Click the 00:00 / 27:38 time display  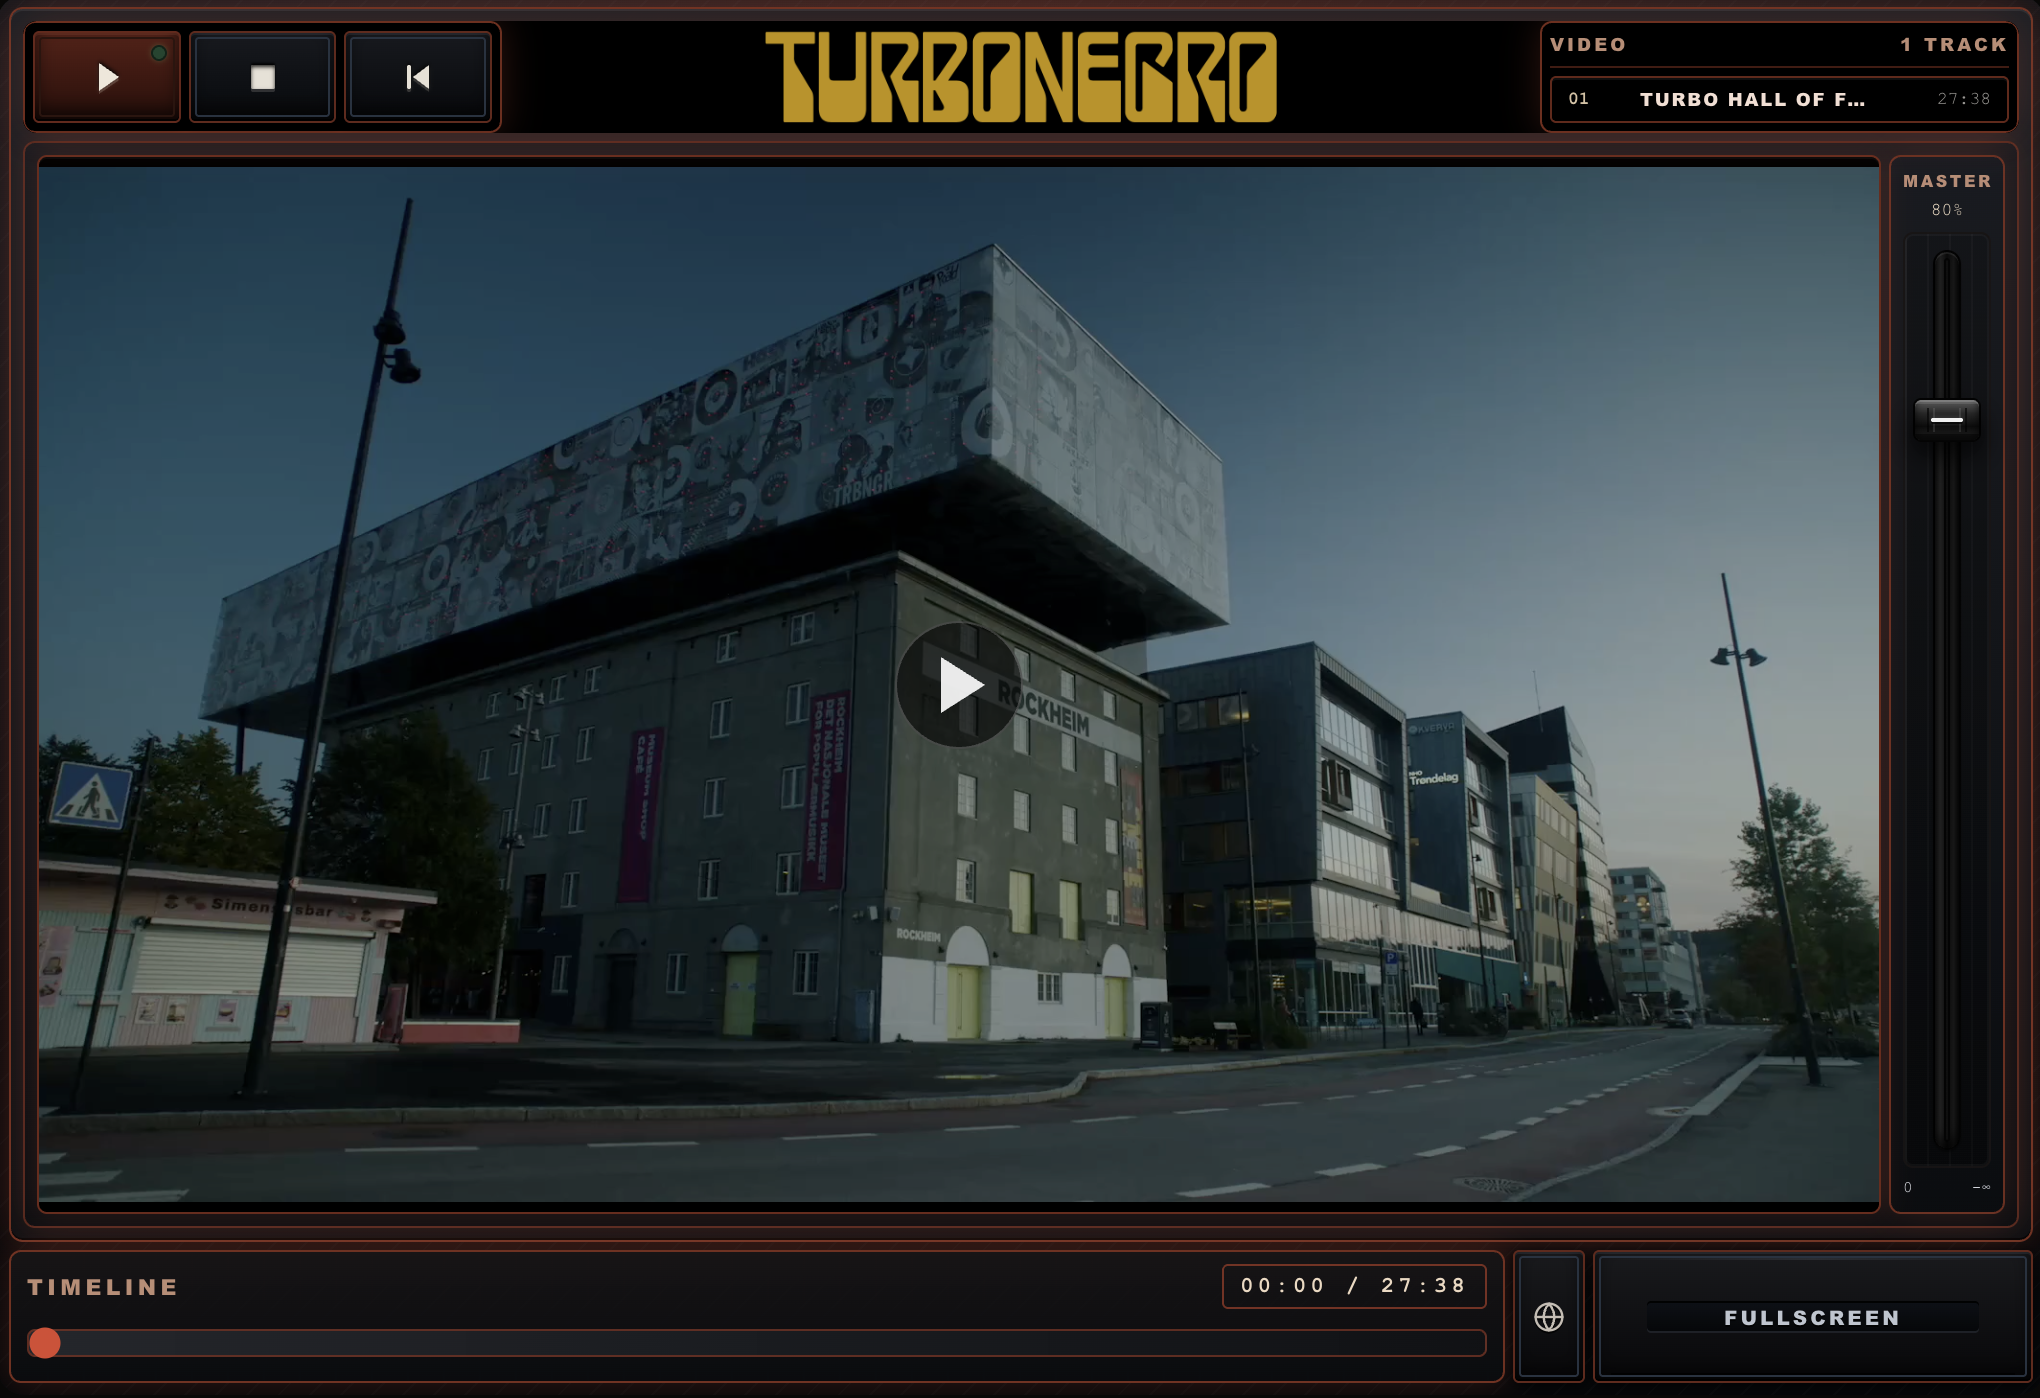1353,1286
